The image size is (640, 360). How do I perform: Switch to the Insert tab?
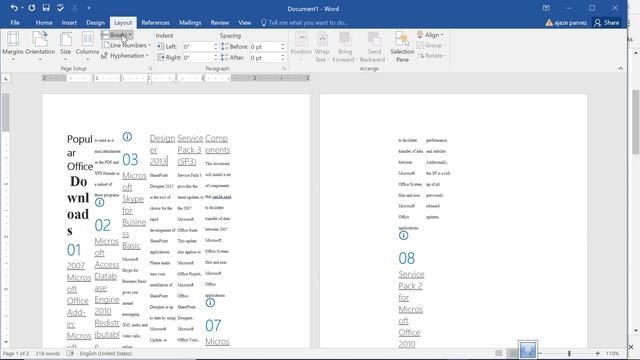[x=69, y=22]
